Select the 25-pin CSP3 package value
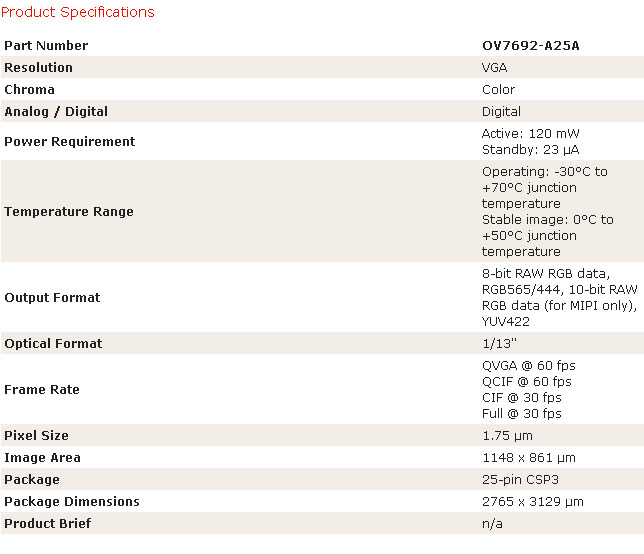 (520, 480)
